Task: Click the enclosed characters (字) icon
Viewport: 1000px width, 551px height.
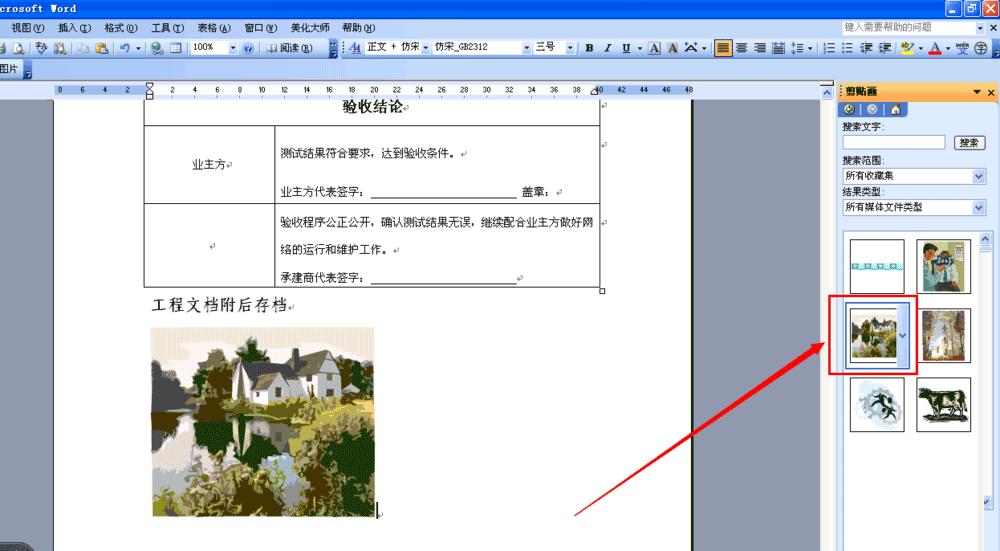Action: pyautogui.click(x=981, y=48)
